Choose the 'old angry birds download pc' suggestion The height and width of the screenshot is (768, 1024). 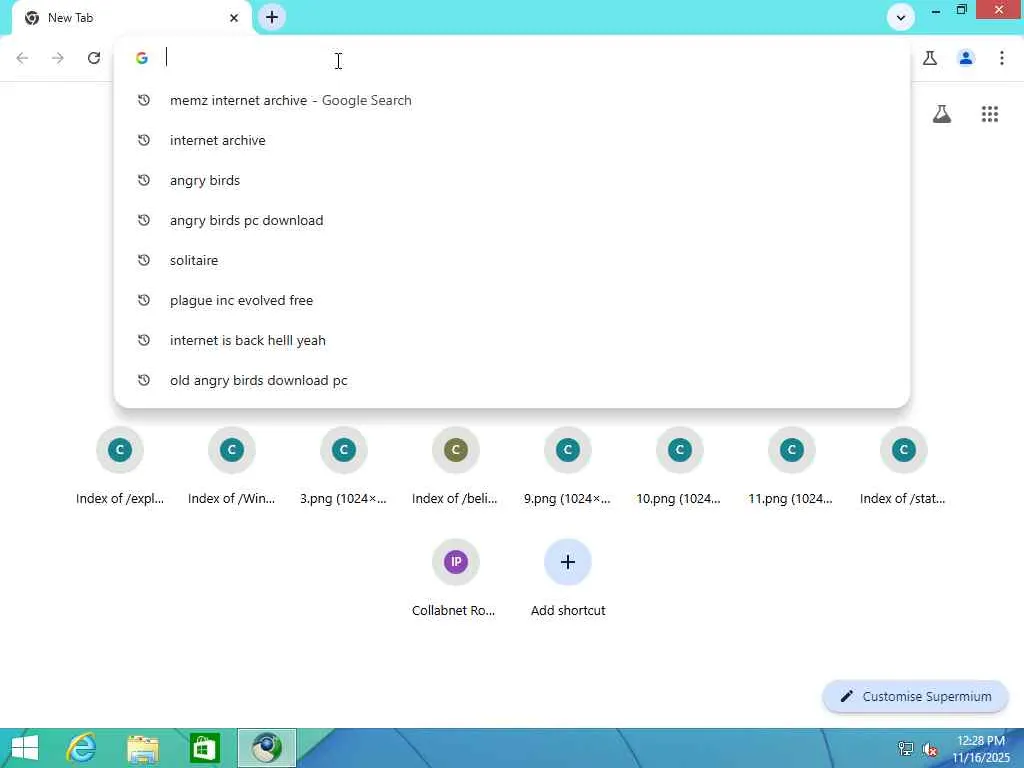pyautogui.click(x=511, y=380)
